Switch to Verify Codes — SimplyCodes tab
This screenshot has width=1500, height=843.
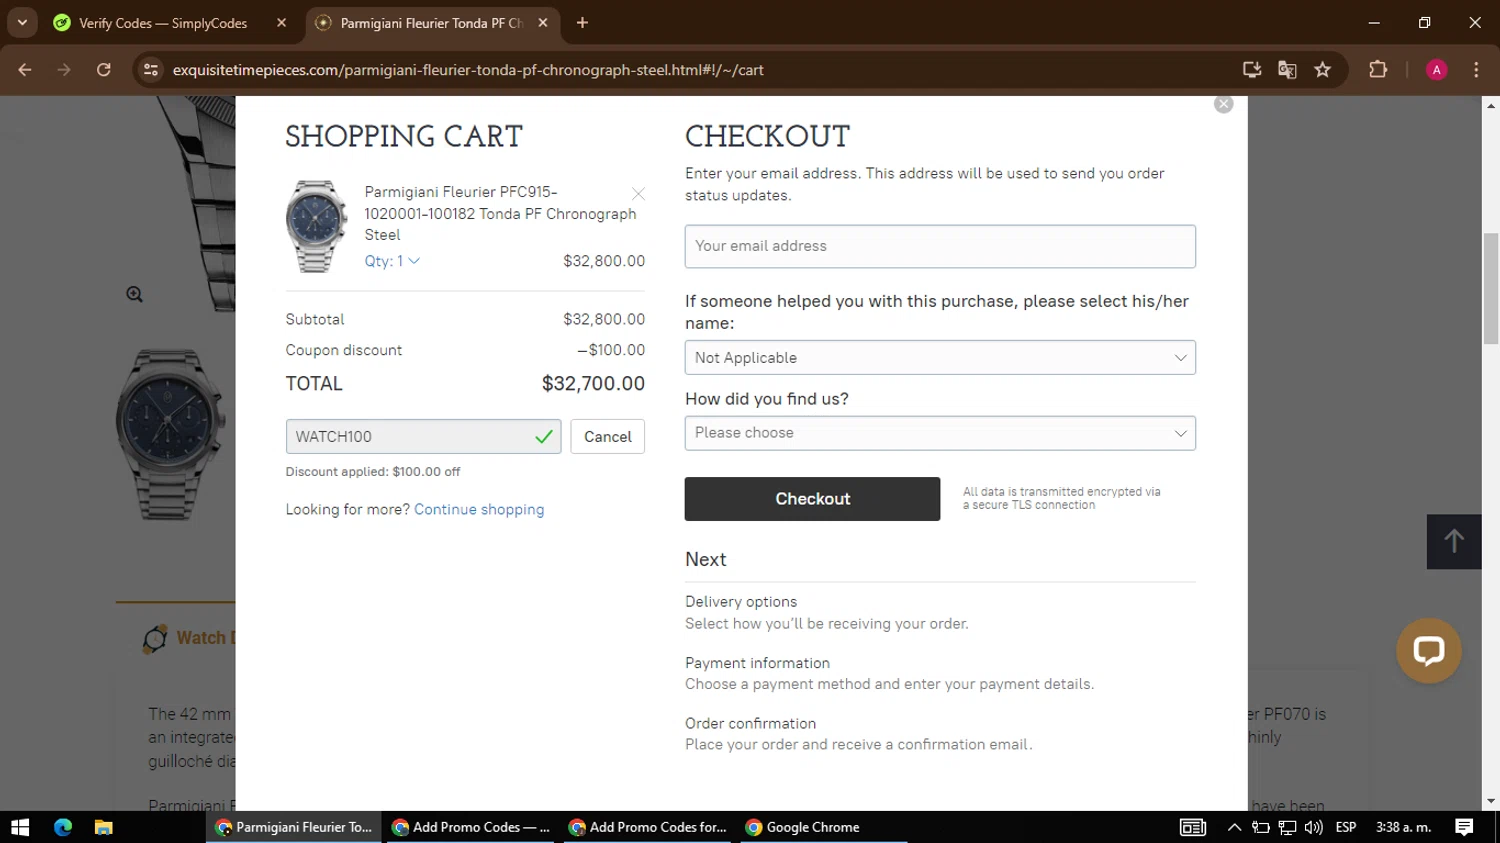[x=162, y=23]
